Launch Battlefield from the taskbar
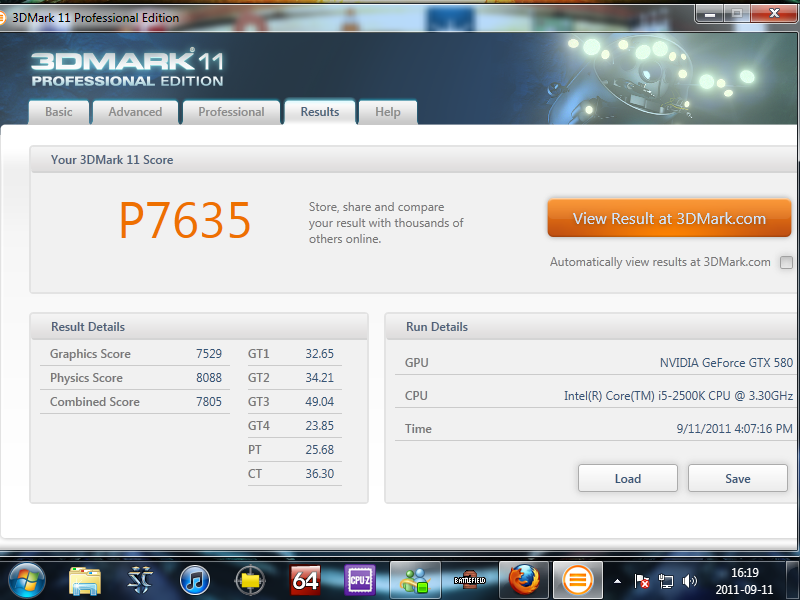 coord(469,580)
